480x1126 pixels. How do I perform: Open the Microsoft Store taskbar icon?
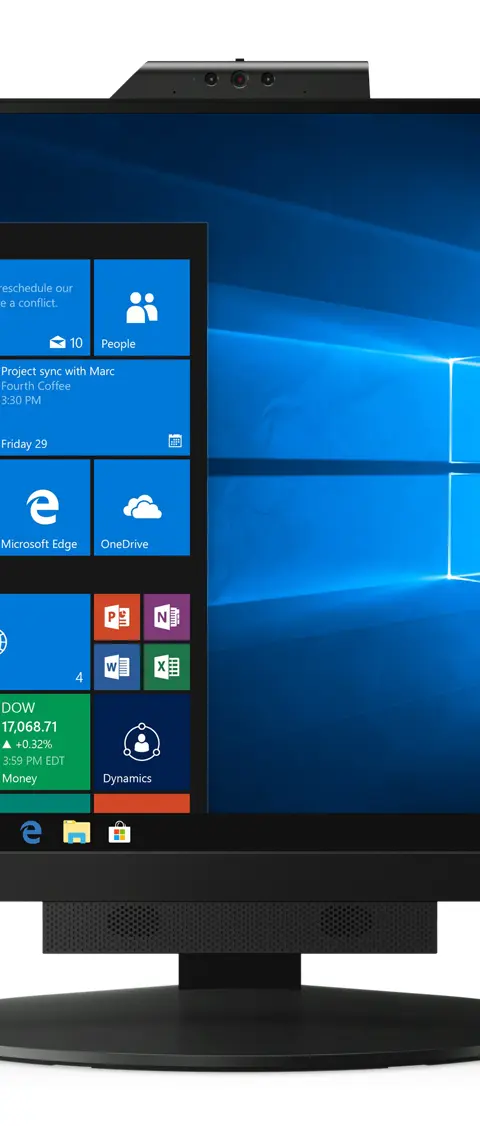click(x=119, y=833)
